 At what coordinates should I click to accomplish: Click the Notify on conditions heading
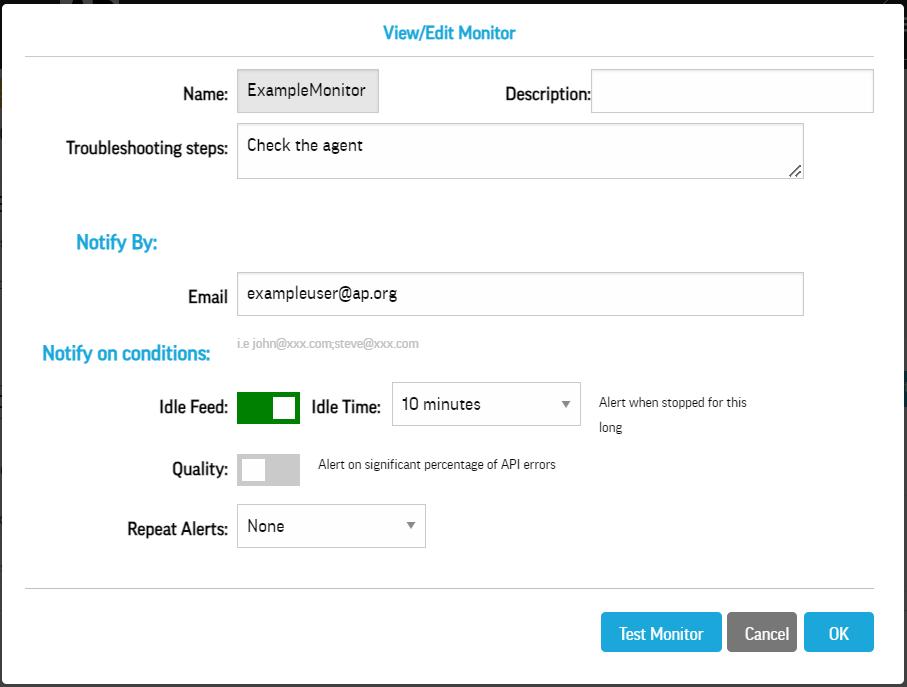point(126,353)
